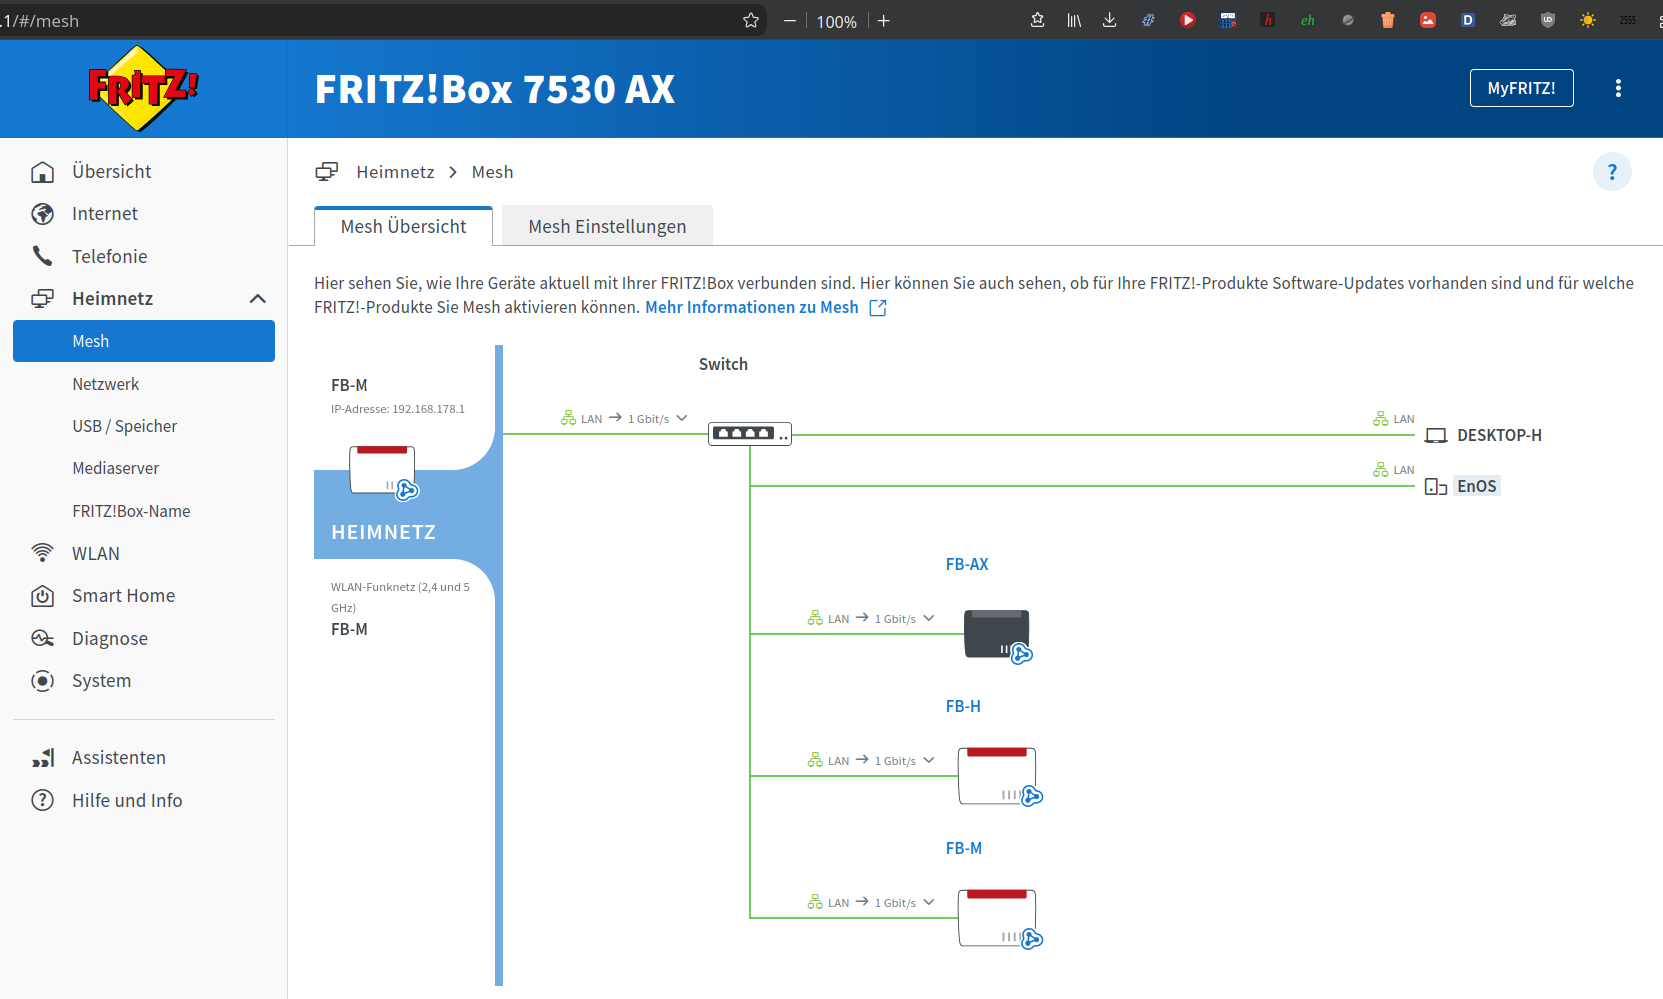Screen dimensions: 1663x999
Task: Open the browser library icon
Action: (1074, 20)
